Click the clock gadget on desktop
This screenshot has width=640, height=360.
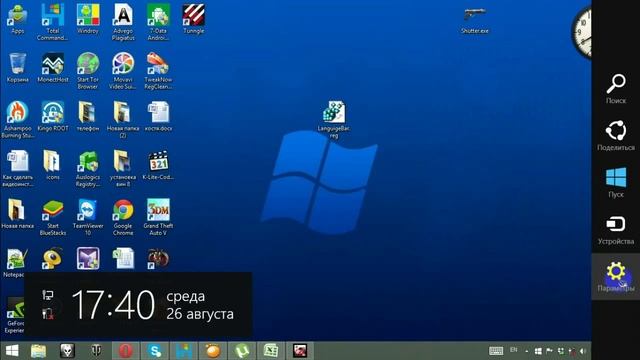pos(581,33)
